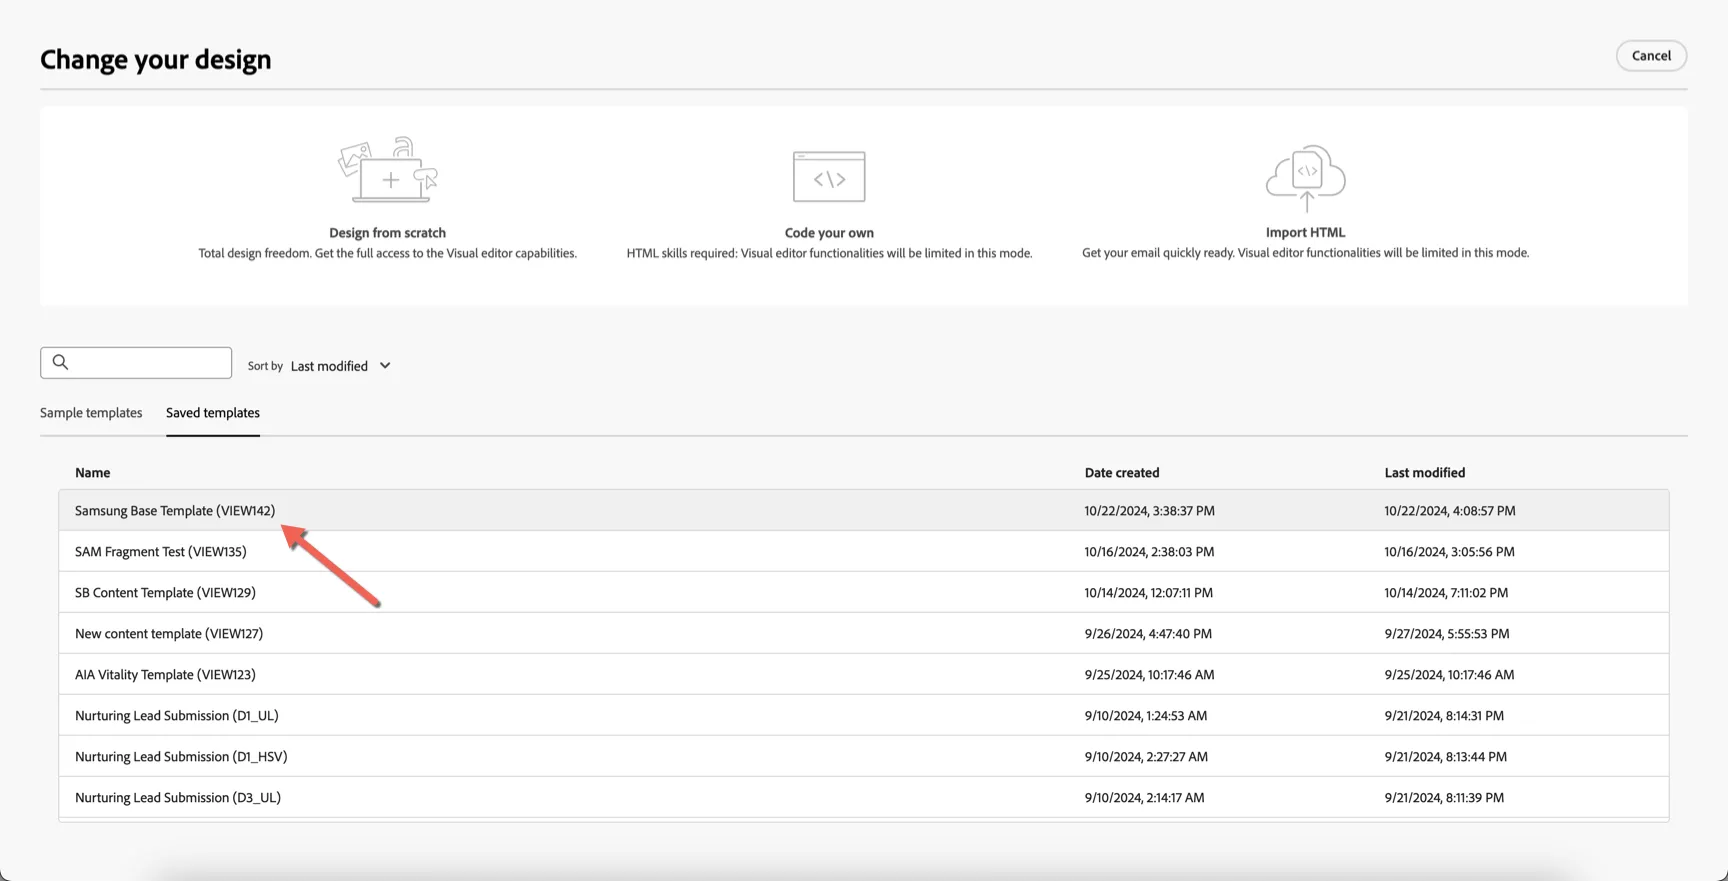Click the Design from scratch title

[x=388, y=233]
